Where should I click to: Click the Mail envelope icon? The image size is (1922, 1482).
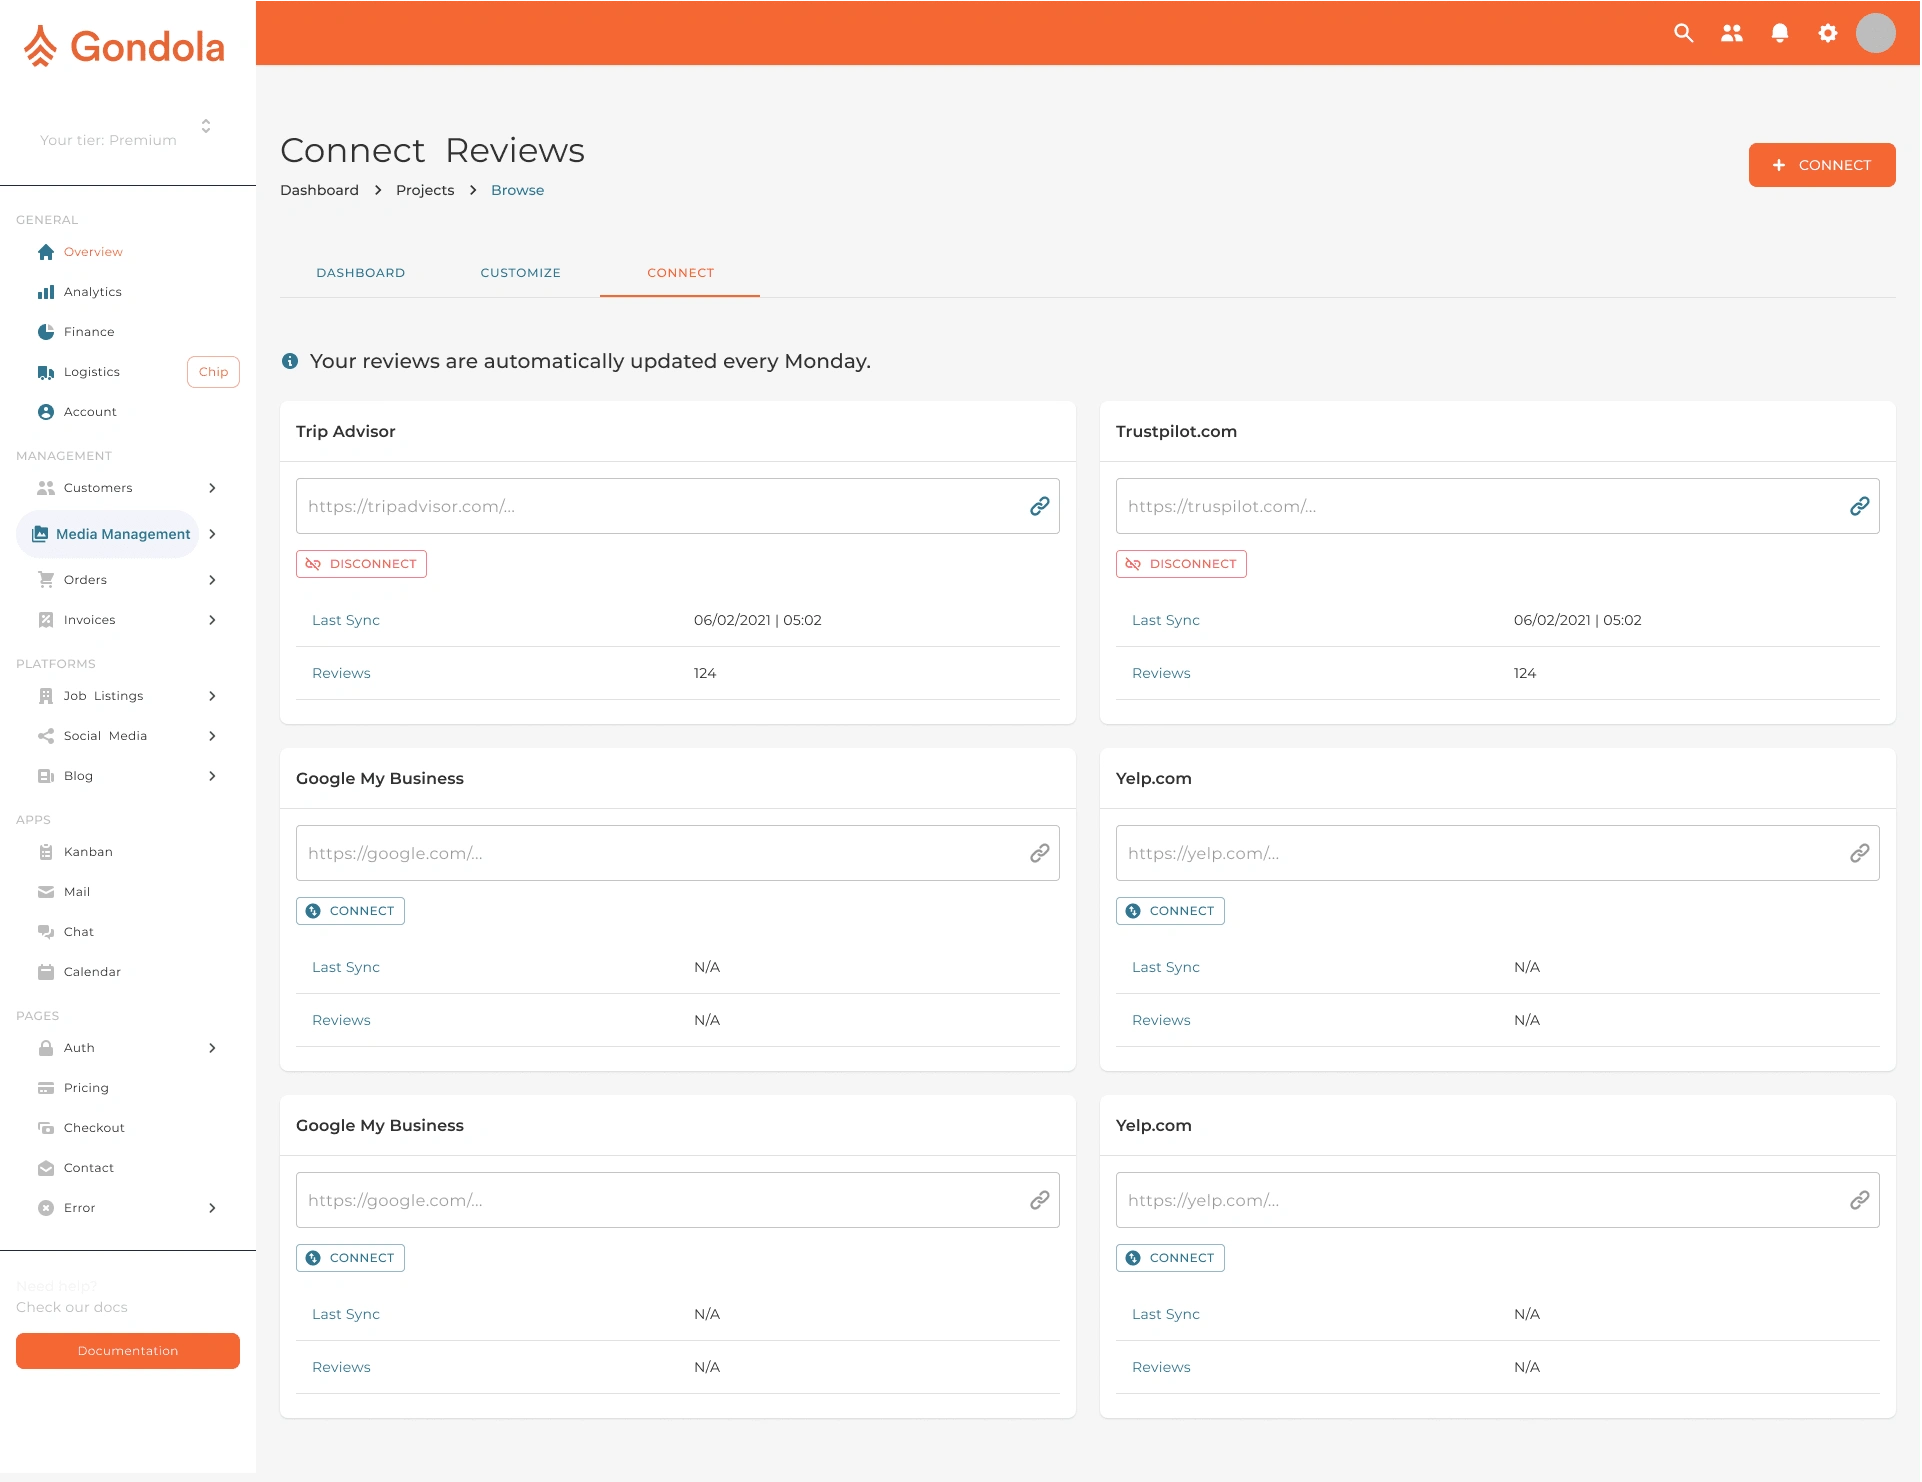46,892
